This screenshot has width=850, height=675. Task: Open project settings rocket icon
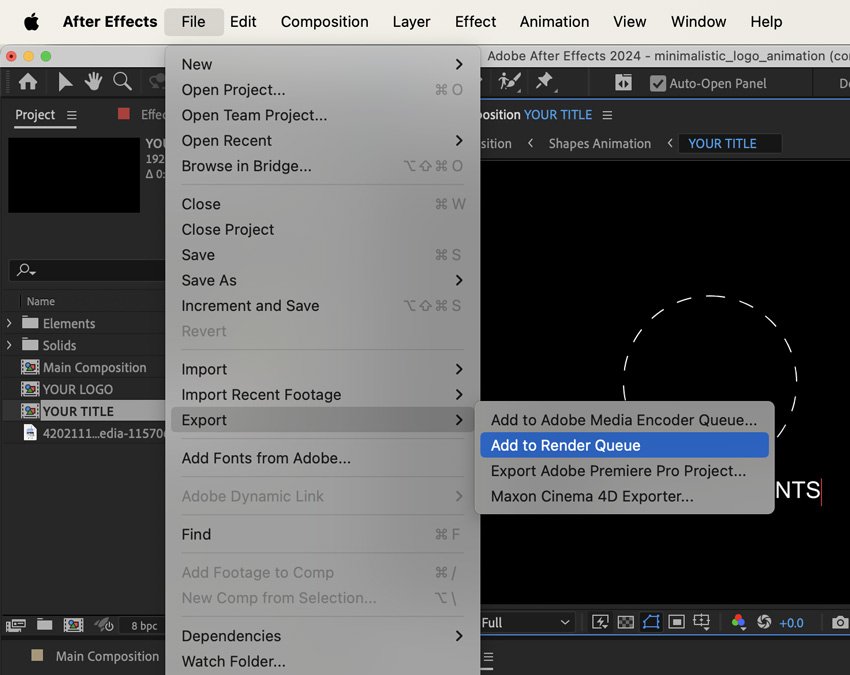coord(104,625)
